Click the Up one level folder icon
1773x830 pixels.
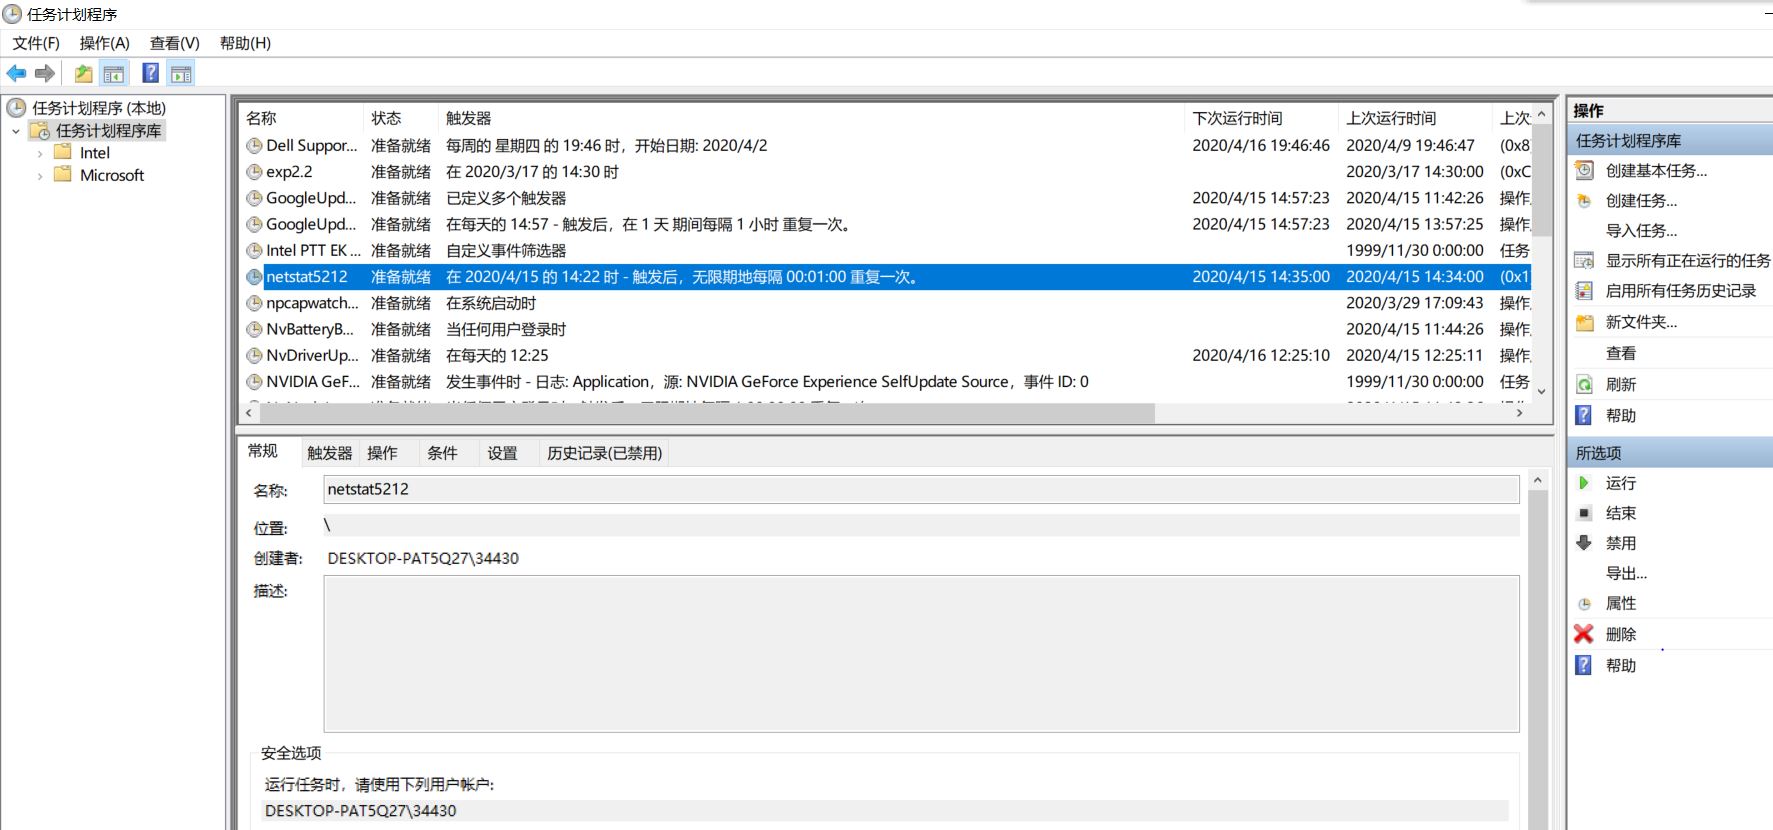click(x=84, y=73)
